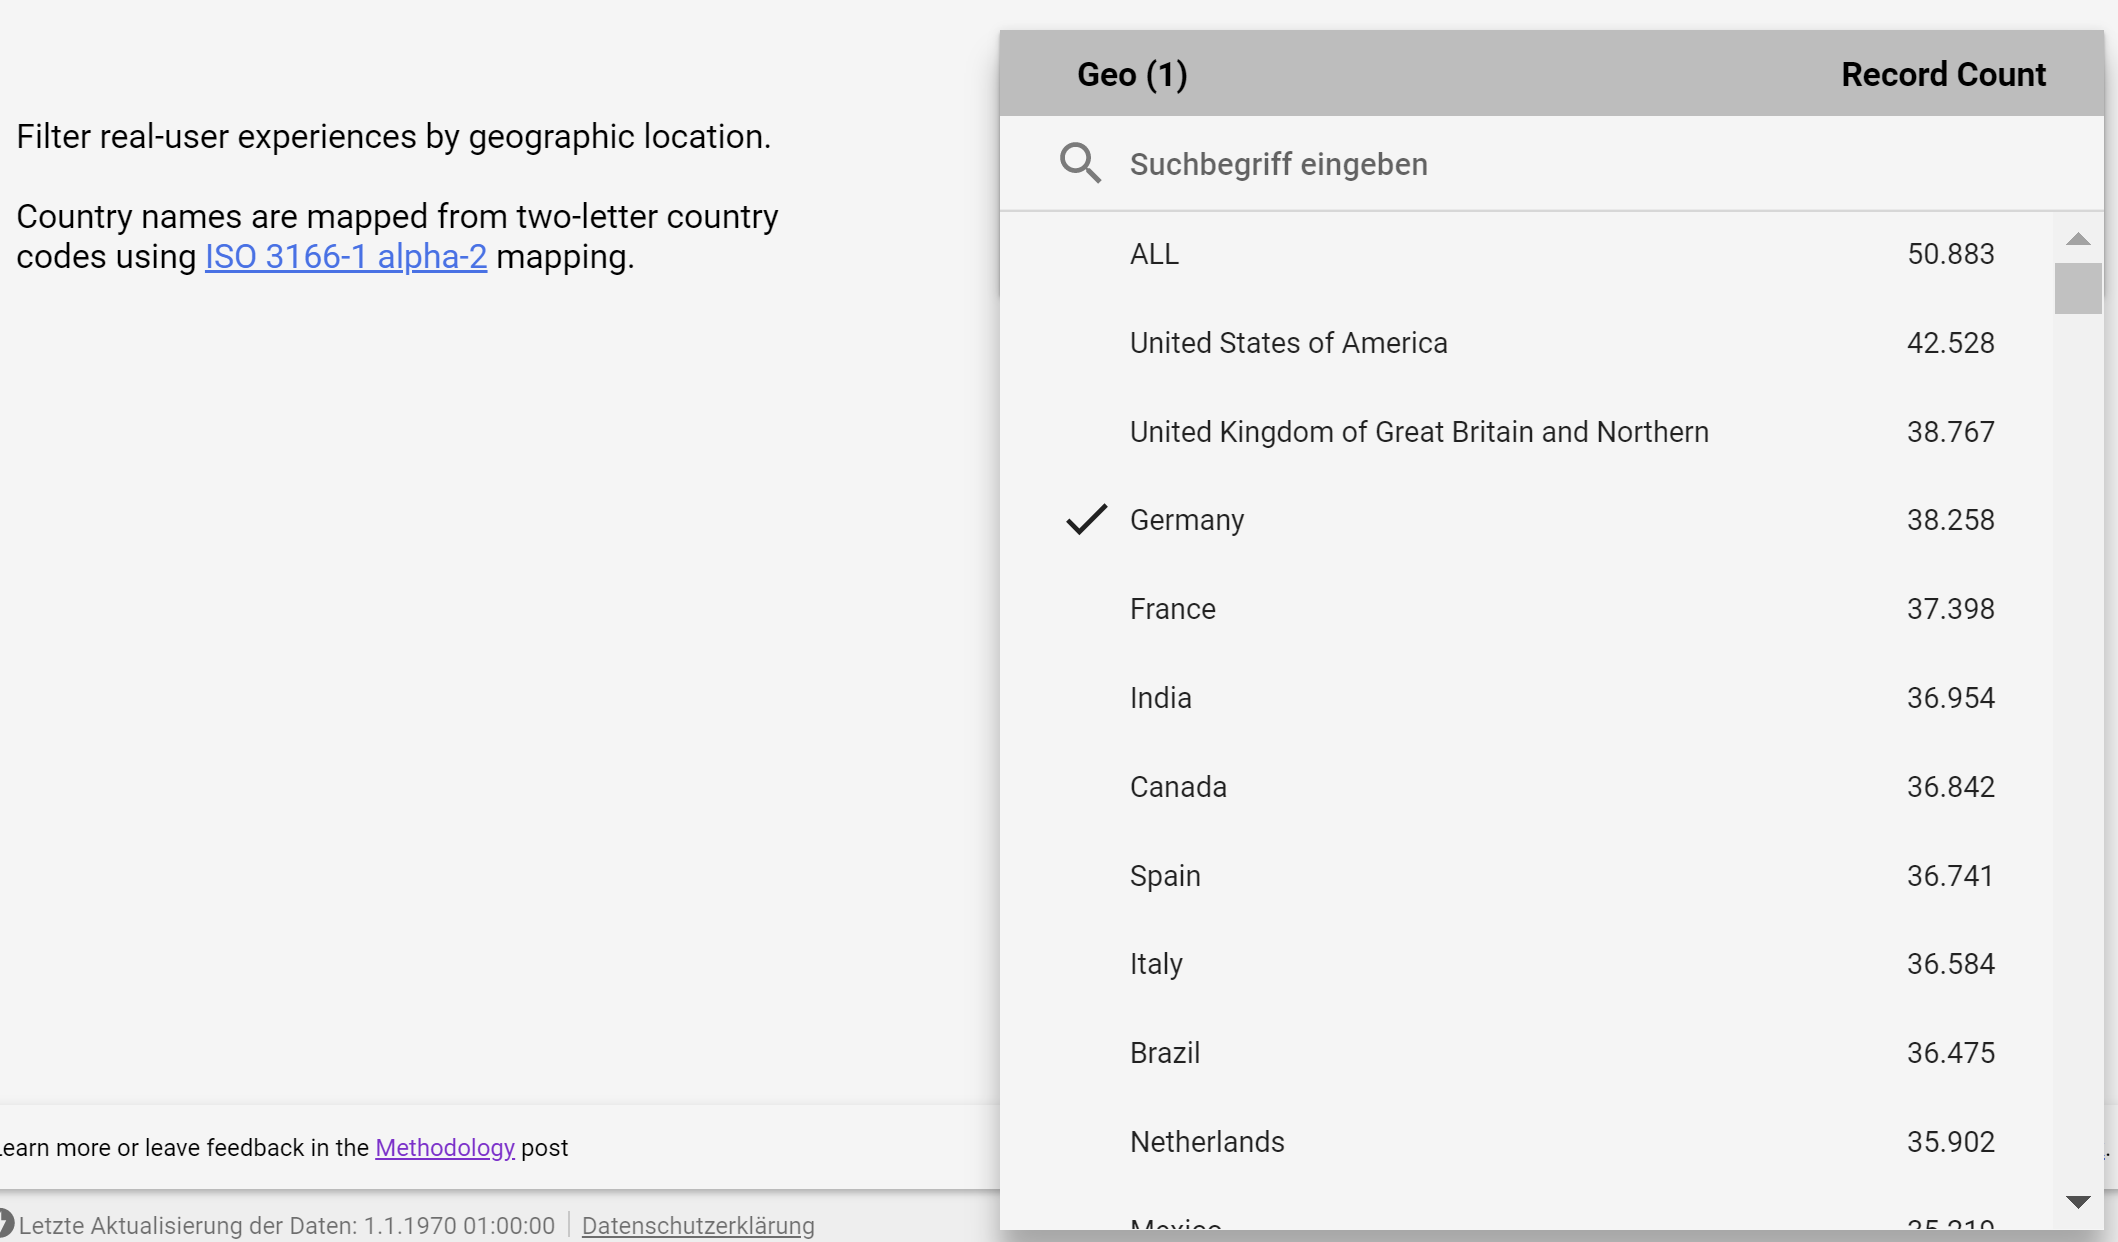Choose Netherlands in the geo list
The width and height of the screenshot is (2118, 1242).
[1207, 1142]
